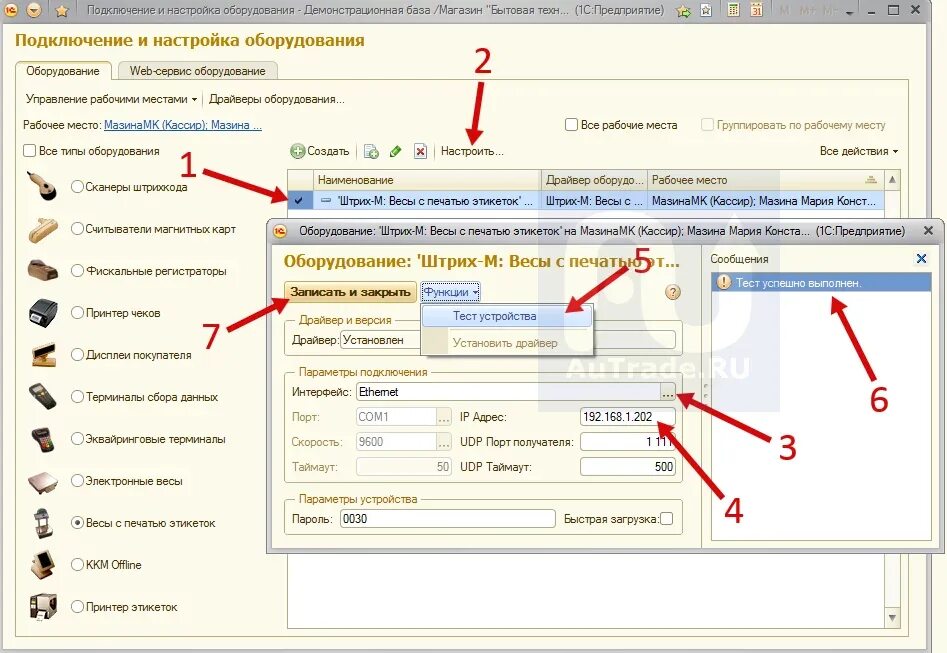947x653 pixels.
Task: Click the data collection terminal icon
Action: tap(43, 396)
